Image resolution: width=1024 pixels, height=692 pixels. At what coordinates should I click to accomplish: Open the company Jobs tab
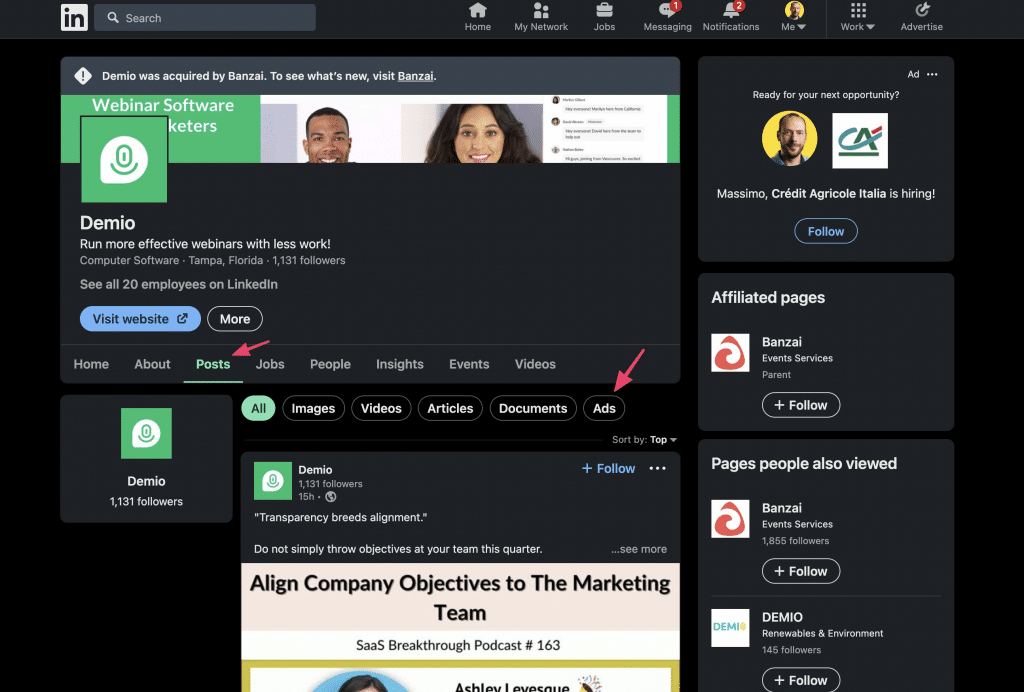270,364
